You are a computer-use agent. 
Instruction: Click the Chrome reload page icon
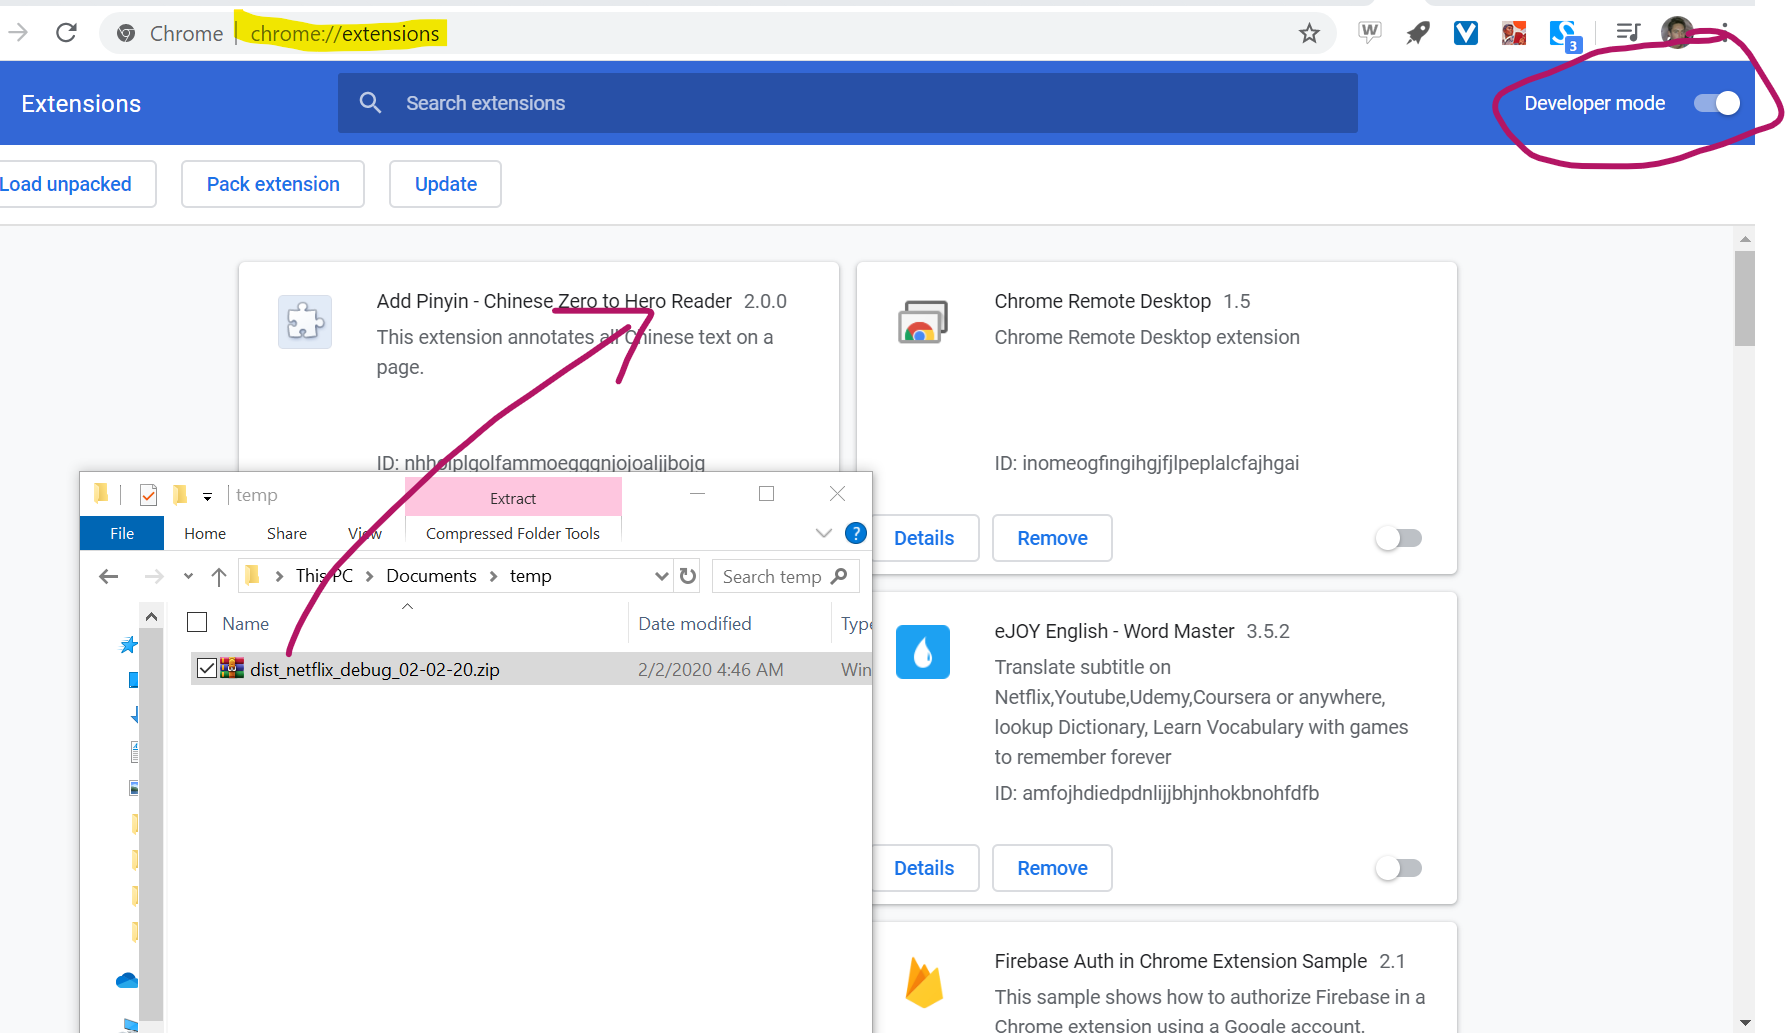tap(66, 33)
